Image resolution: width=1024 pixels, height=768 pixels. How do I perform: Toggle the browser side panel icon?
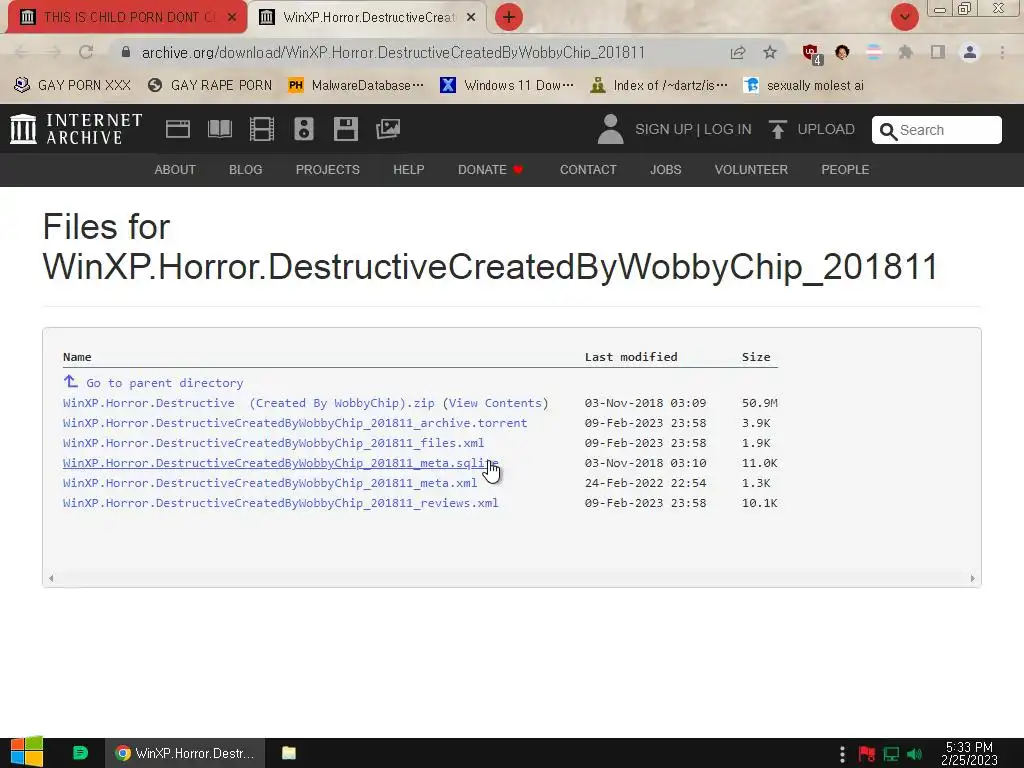(938, 52)
